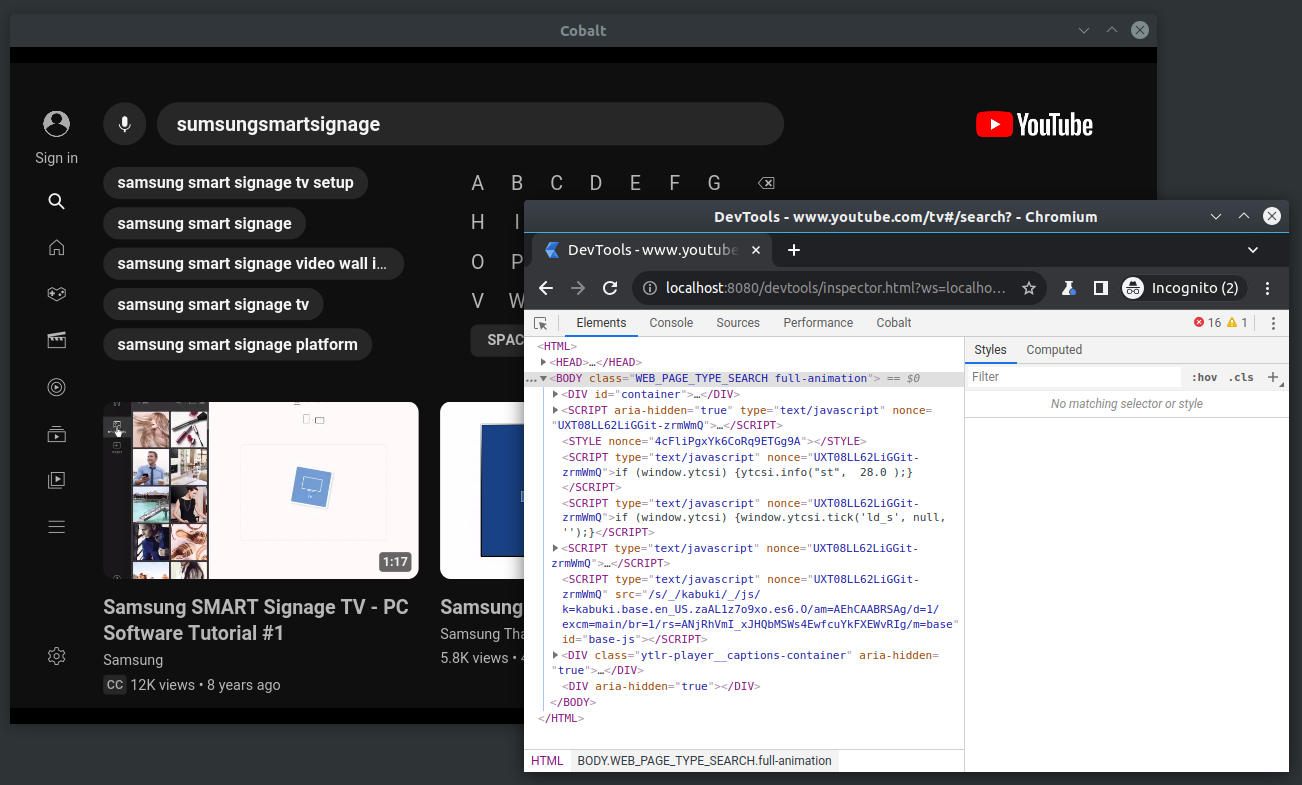Toggle the .cls class editor in Styles pane

click(x=1242, y=377)
